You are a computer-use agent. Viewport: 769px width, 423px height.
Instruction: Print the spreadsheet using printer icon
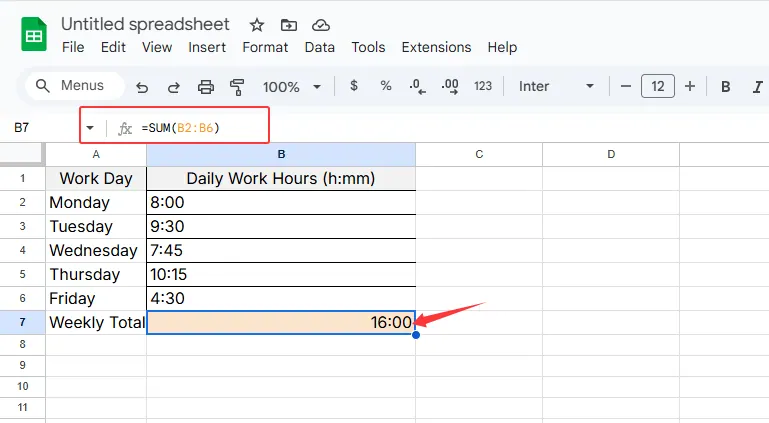(205, 87)
